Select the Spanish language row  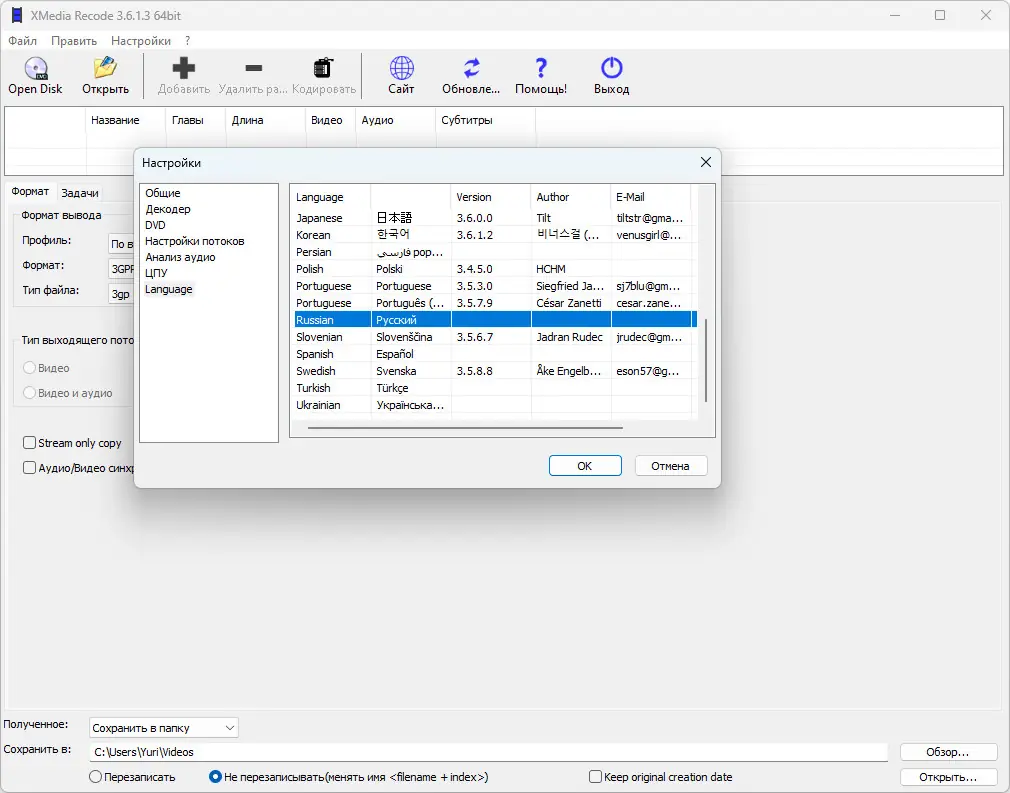click(495, 354)
